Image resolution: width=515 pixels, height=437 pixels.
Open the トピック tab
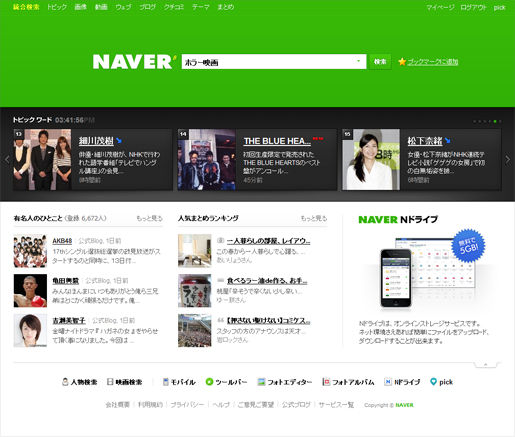pos(57,7)
